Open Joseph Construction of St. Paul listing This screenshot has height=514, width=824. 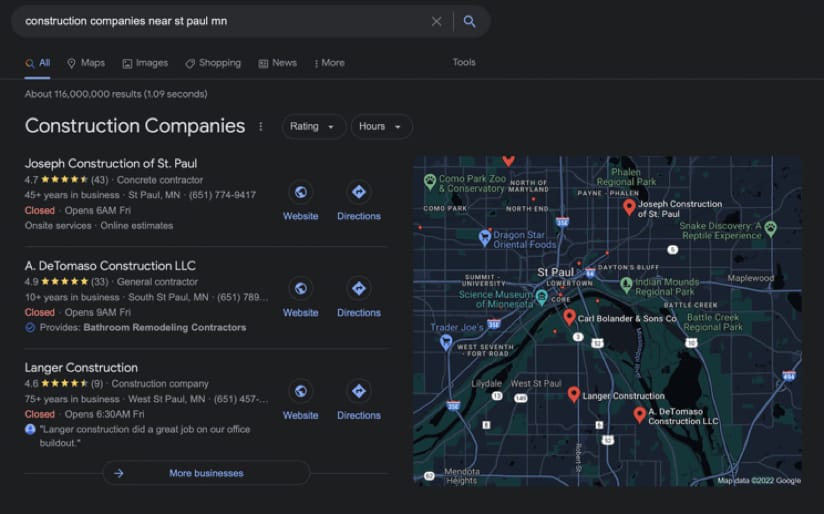[x=111, y=163]
